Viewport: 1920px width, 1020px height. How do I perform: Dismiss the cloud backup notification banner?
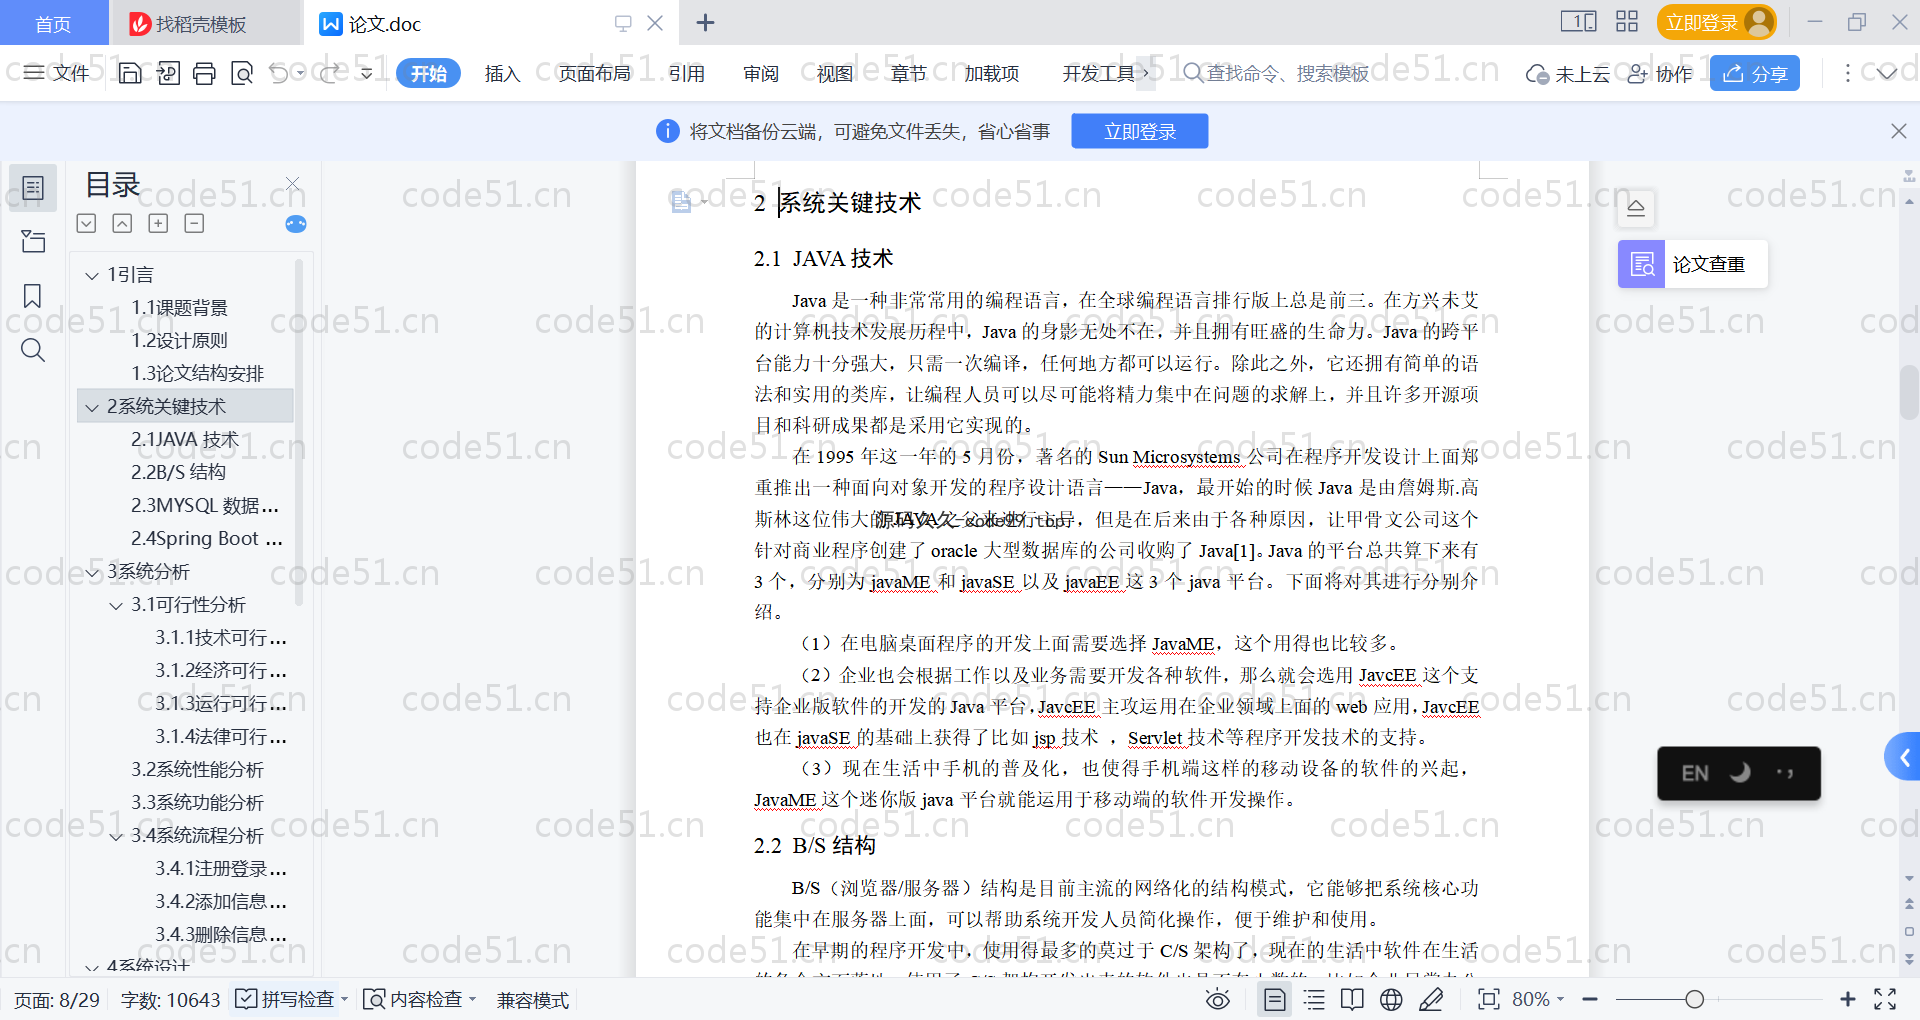pyautogui.click(x=1898, y=131)
